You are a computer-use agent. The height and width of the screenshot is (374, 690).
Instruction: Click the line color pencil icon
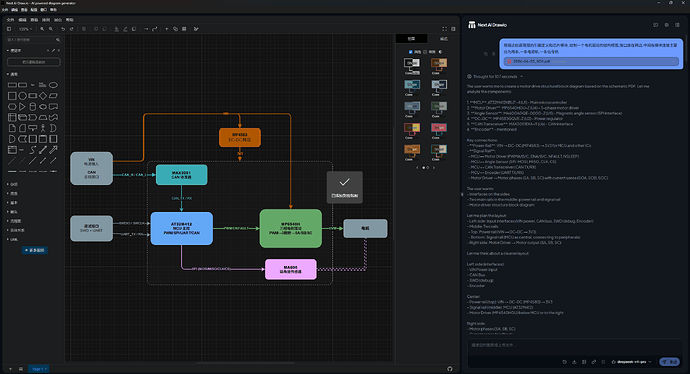125,29
